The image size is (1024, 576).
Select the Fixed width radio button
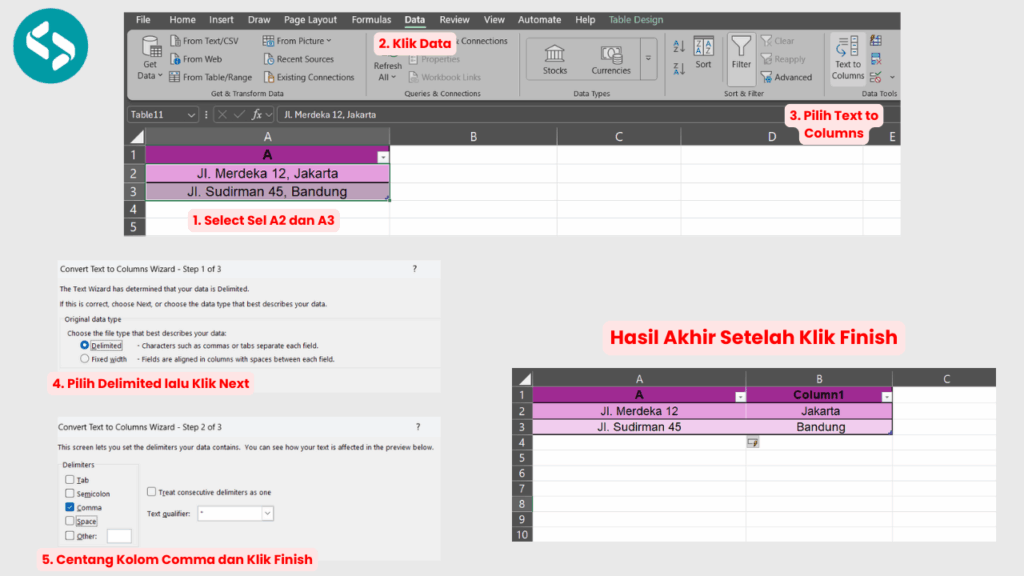pos(85,358)
